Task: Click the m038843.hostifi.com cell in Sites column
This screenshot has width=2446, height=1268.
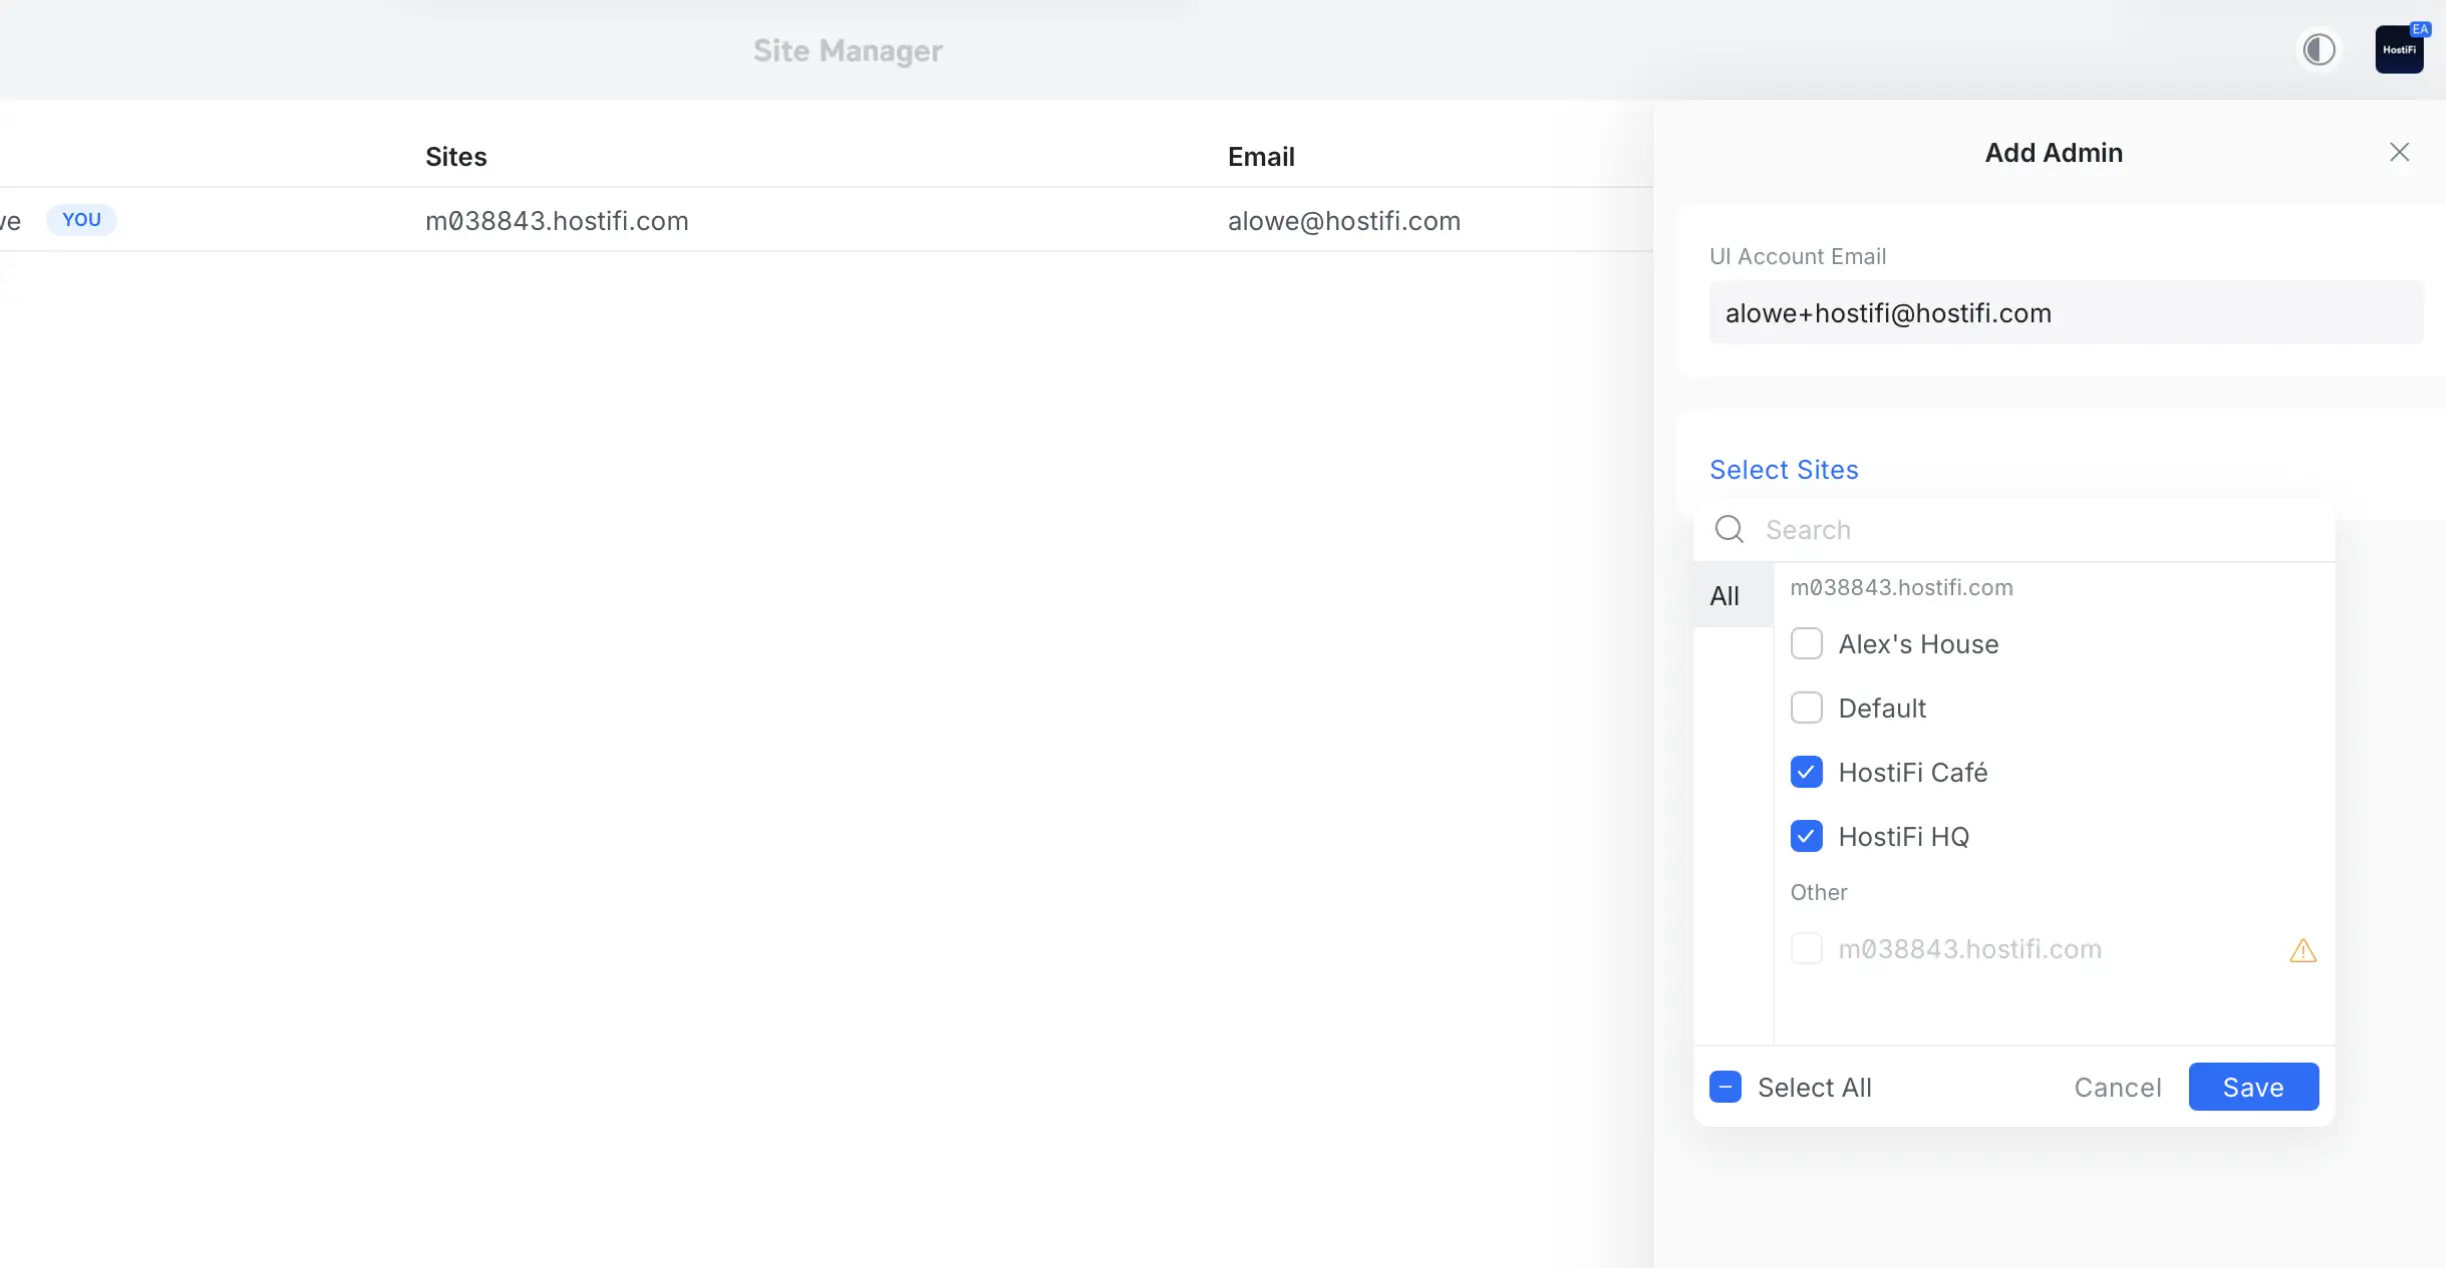Action: 557,220
